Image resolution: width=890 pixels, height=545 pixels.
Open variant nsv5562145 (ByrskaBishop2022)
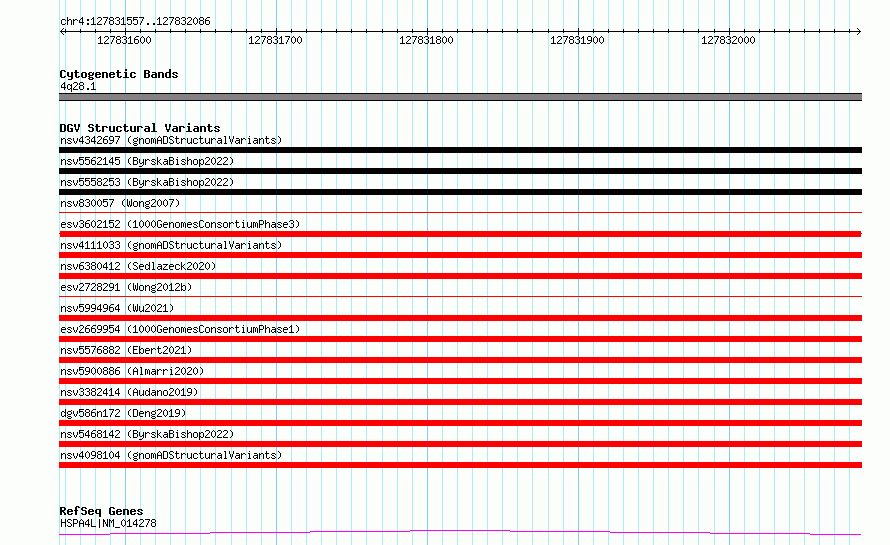pos(147,161)
